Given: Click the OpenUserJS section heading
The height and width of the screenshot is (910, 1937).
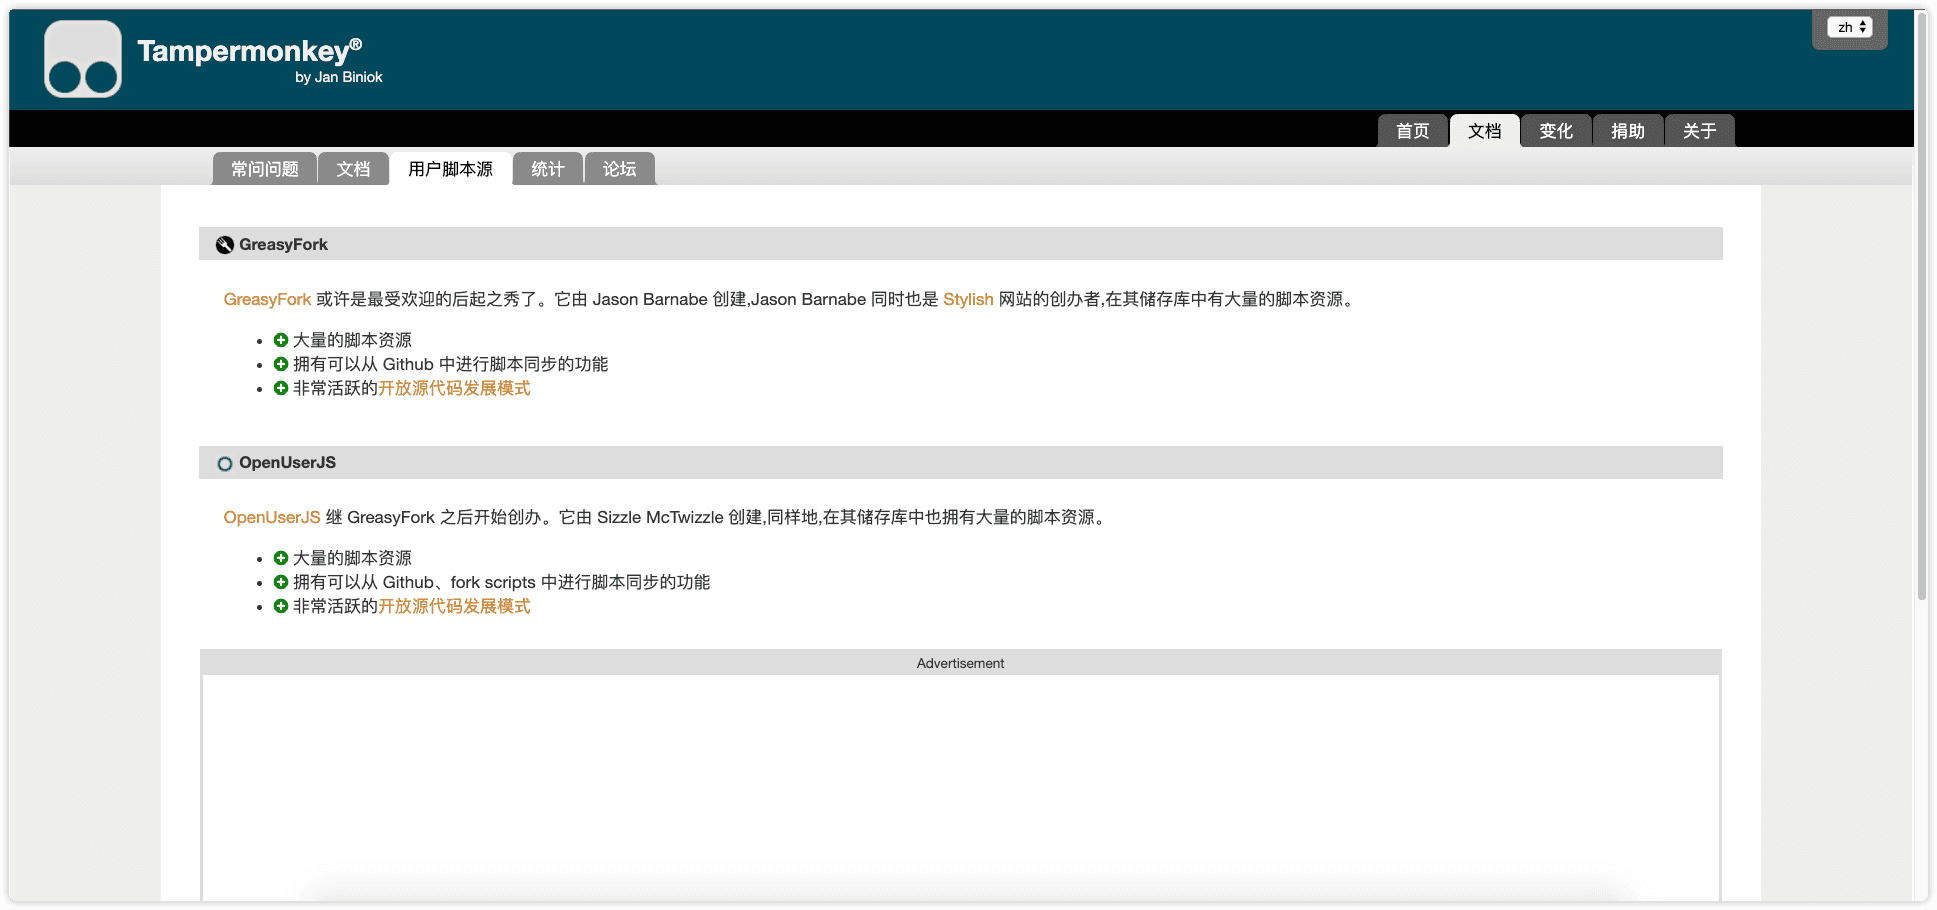Looking at the screenshot, I should (287, 463).
